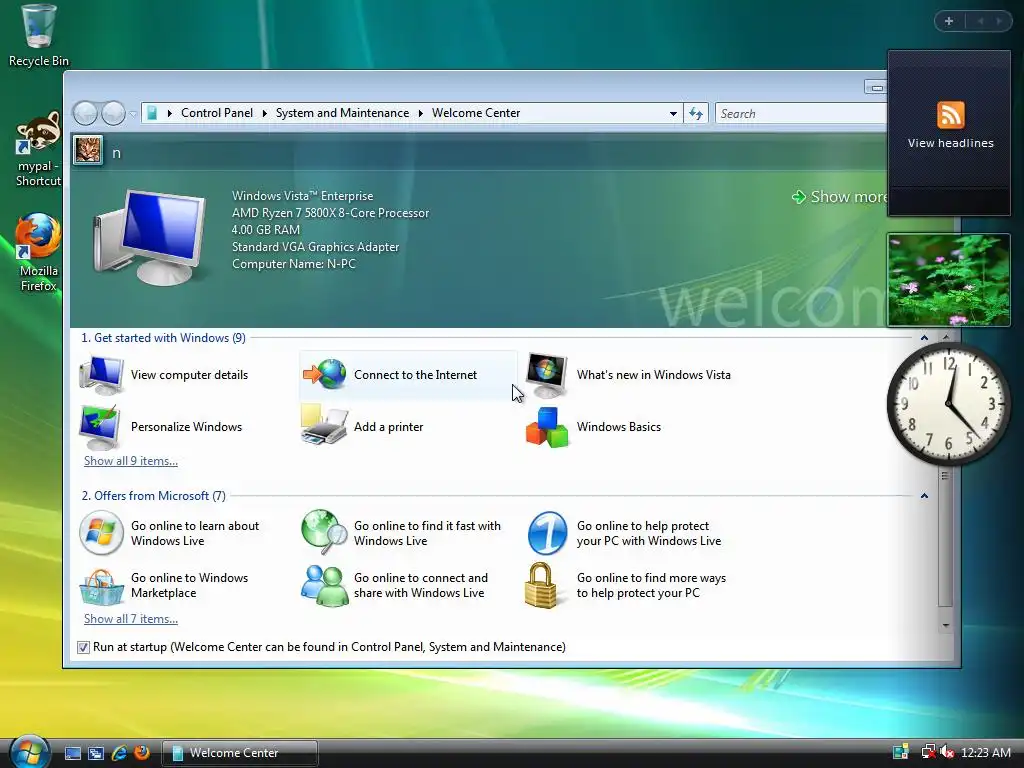Click the Windows Basics label
Image resolution: width=1024 pixels, height=768 pixels.
coord(618,427)
